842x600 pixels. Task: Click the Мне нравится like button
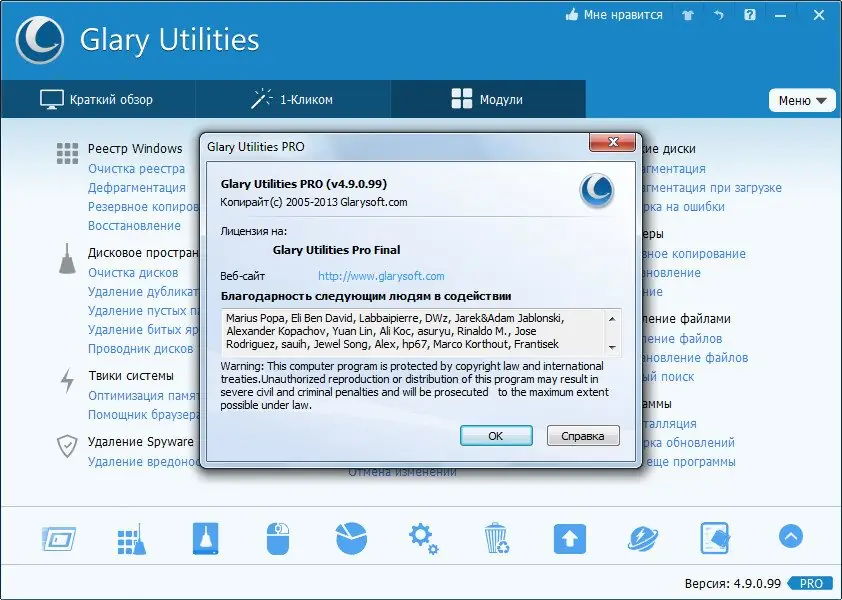click(x=613, y=14)
